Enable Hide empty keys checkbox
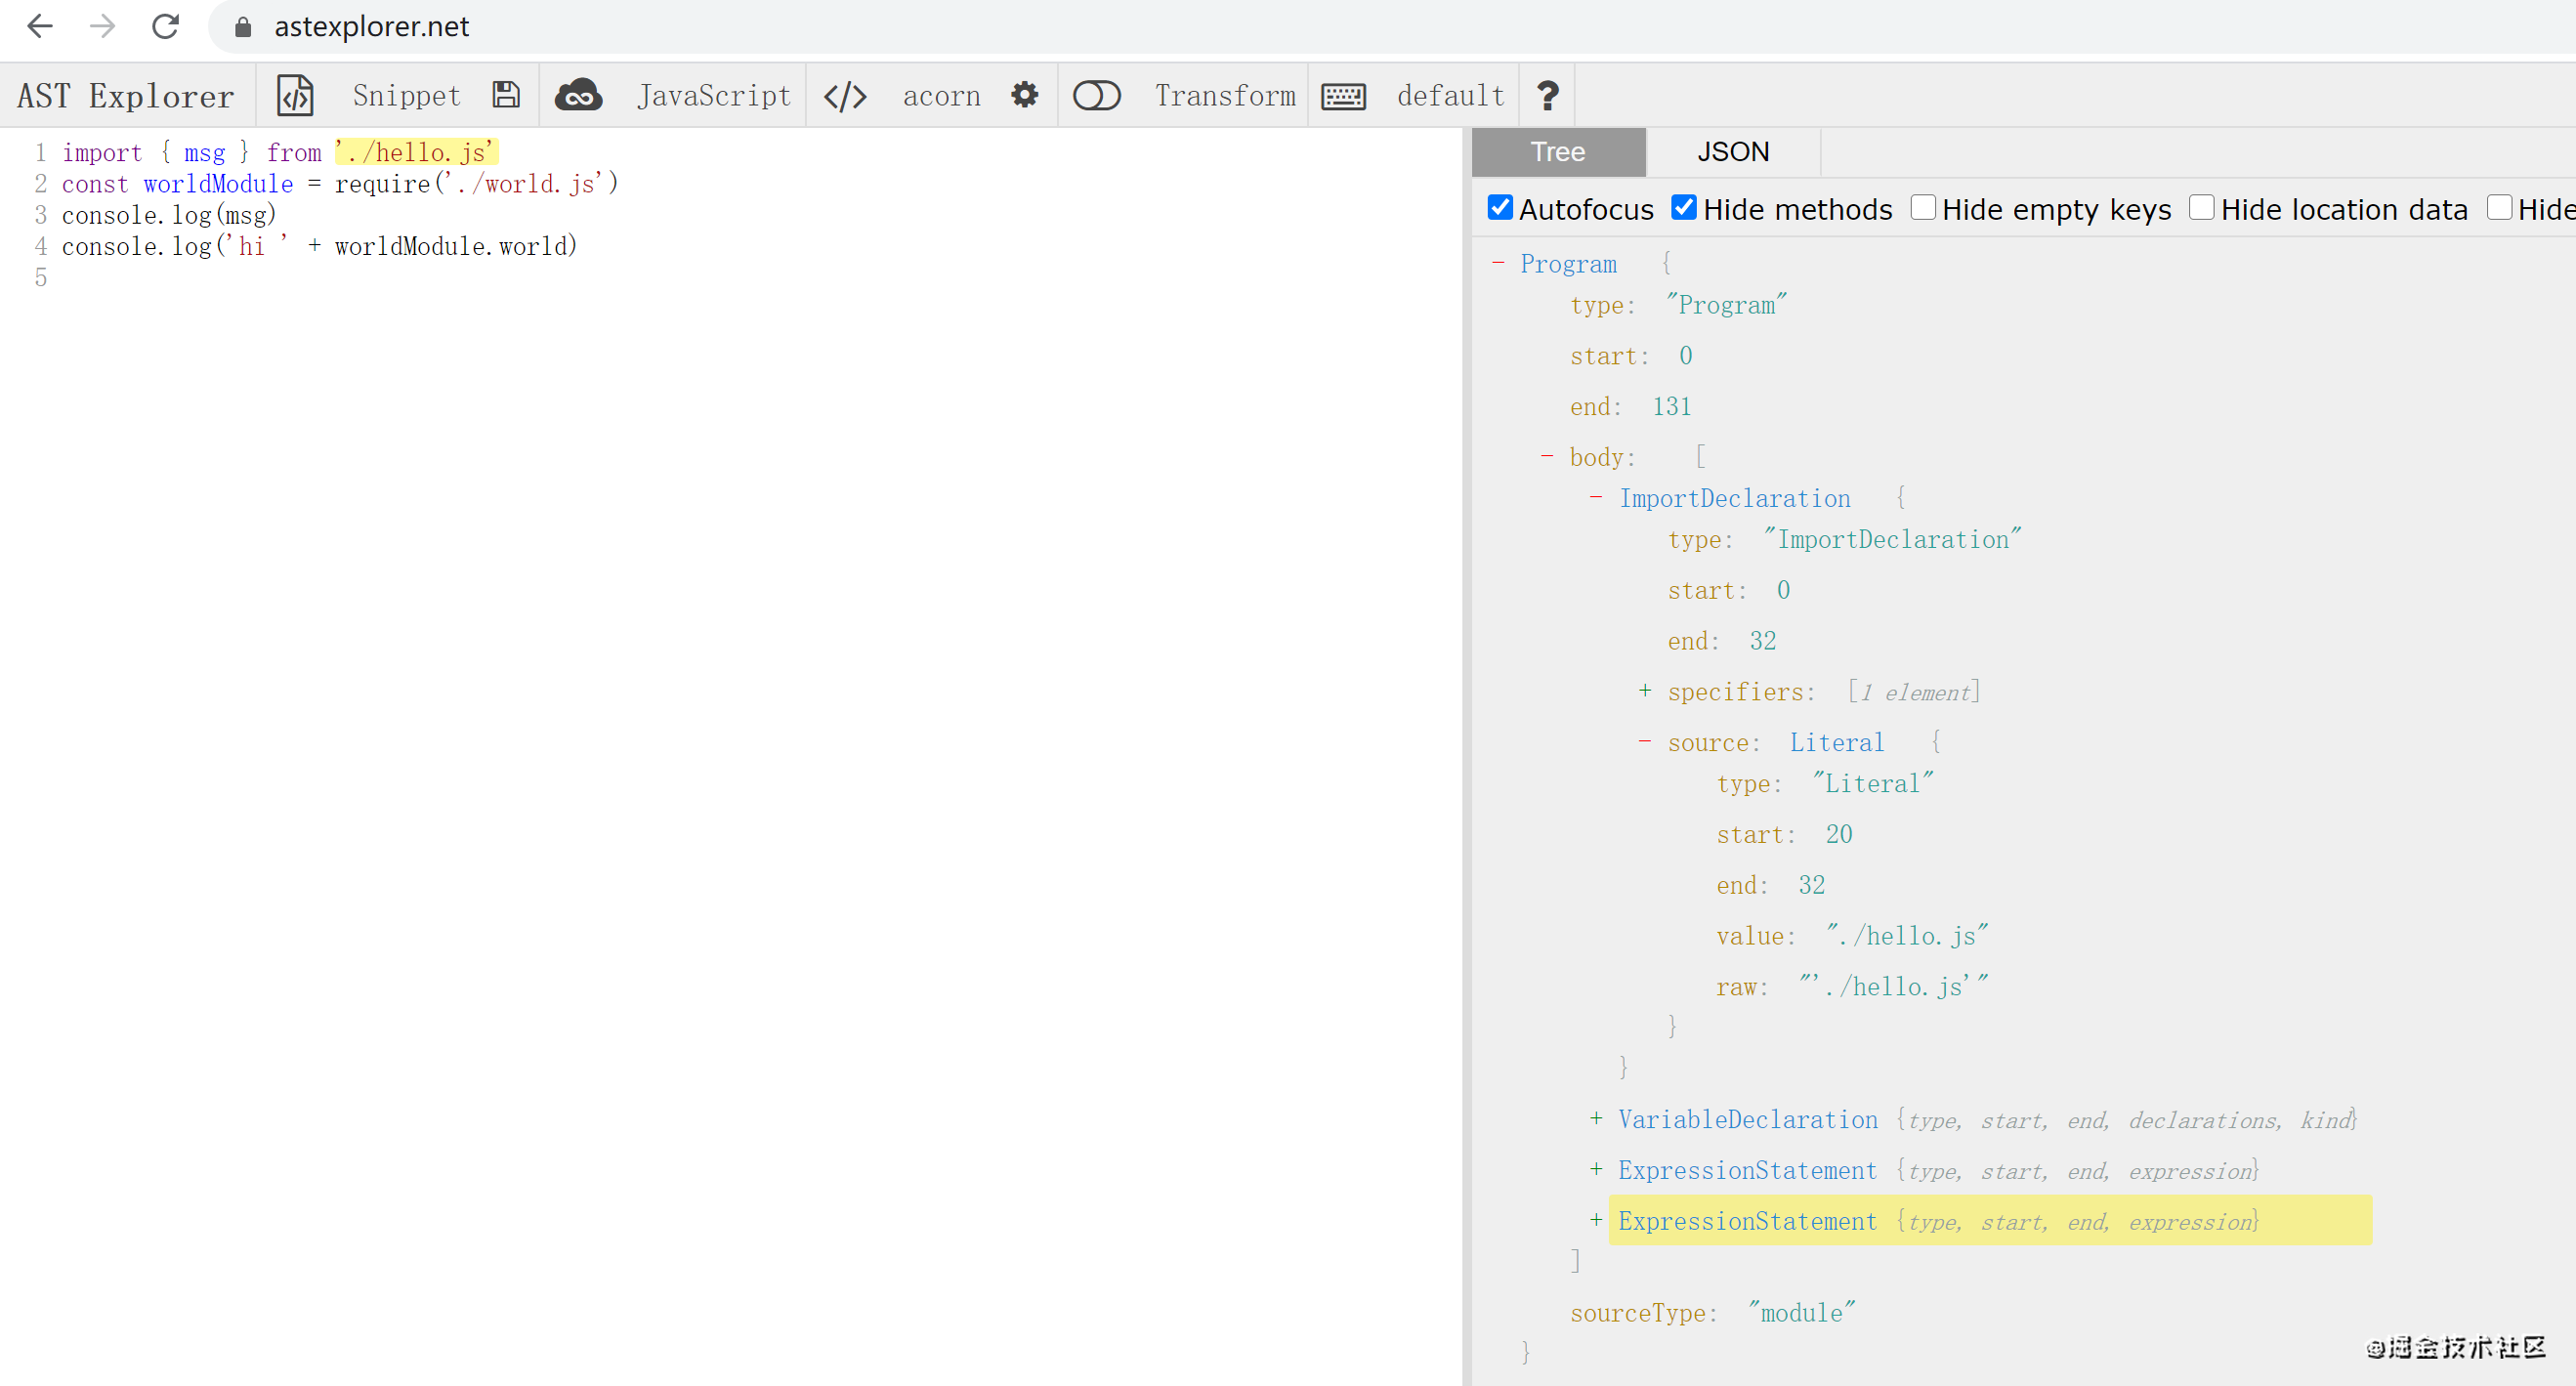 (1922, 208)
